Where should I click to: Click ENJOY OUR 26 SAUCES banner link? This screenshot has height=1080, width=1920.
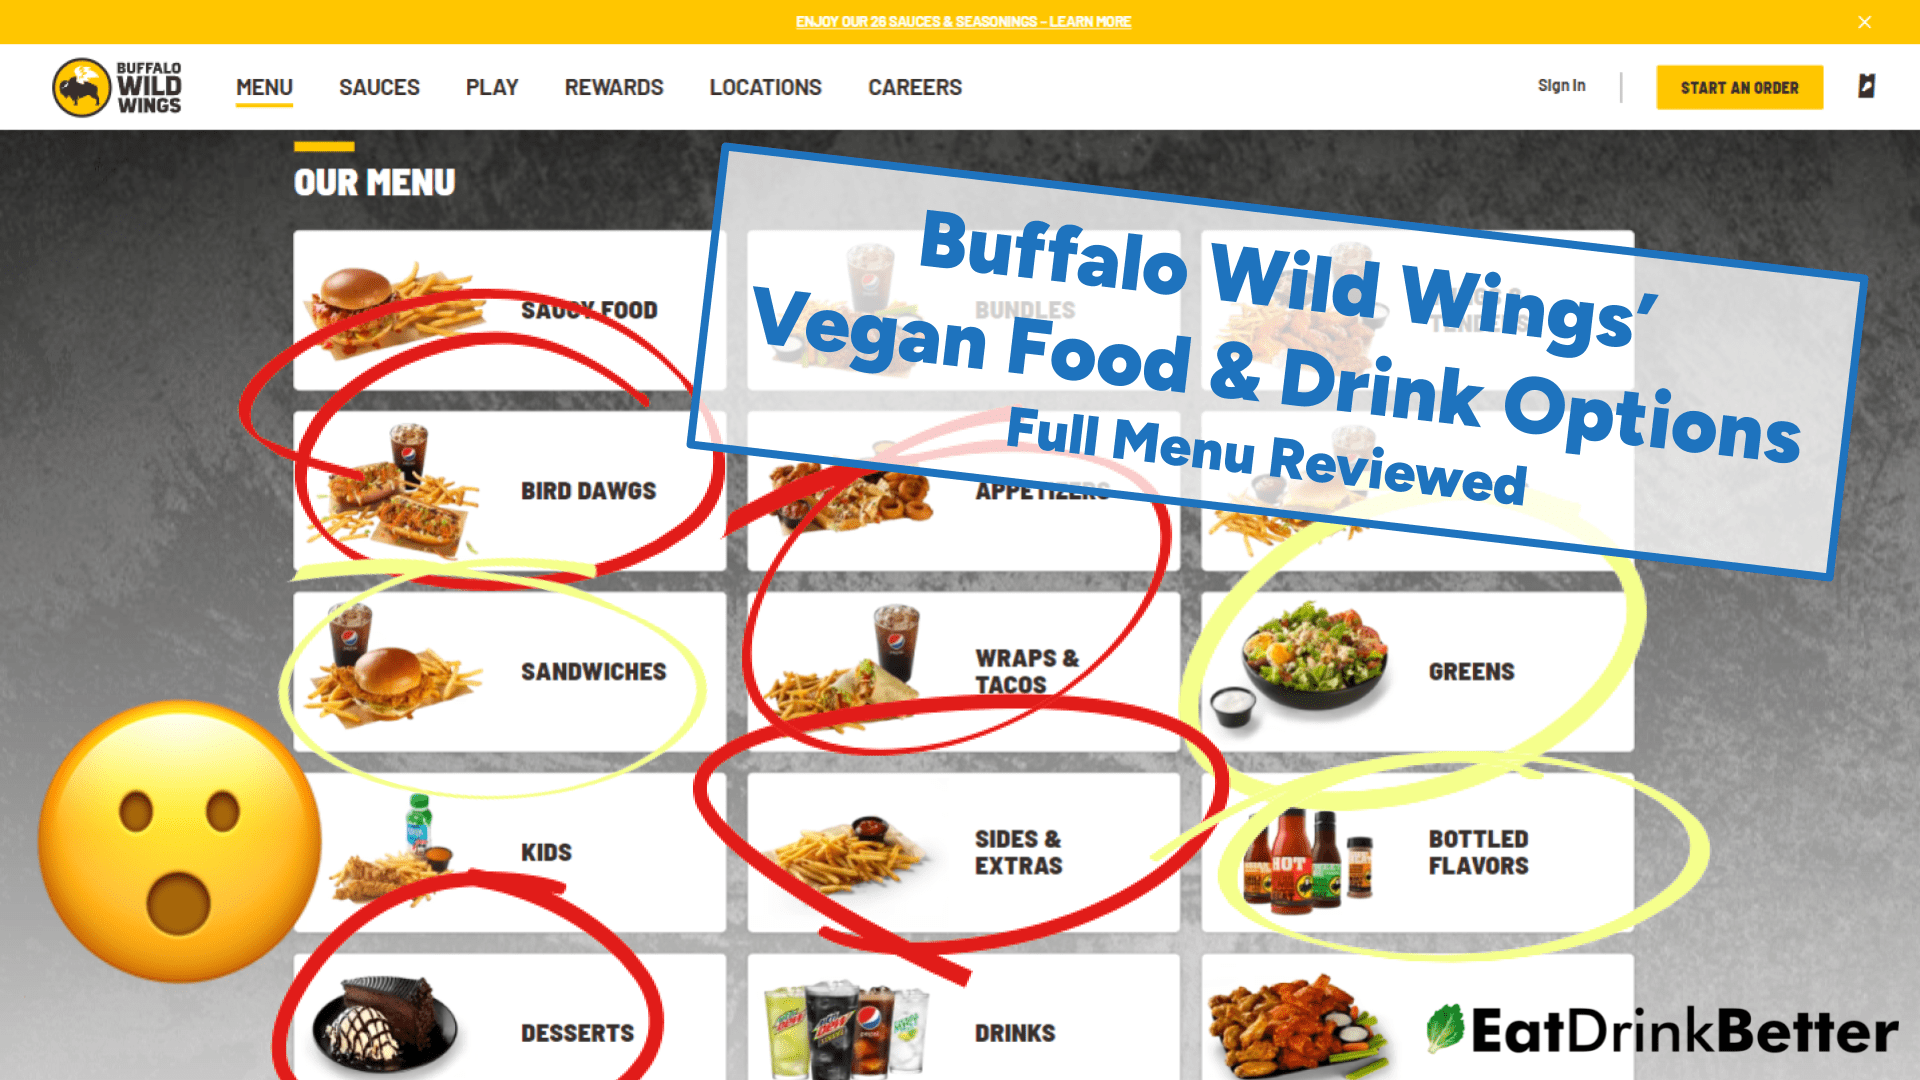[960, 21]
